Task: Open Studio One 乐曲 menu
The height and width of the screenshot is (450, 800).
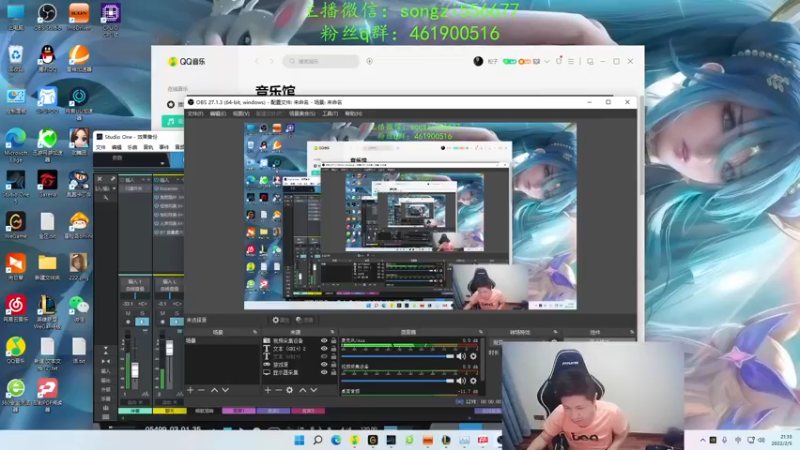Action: click(132, 147)
